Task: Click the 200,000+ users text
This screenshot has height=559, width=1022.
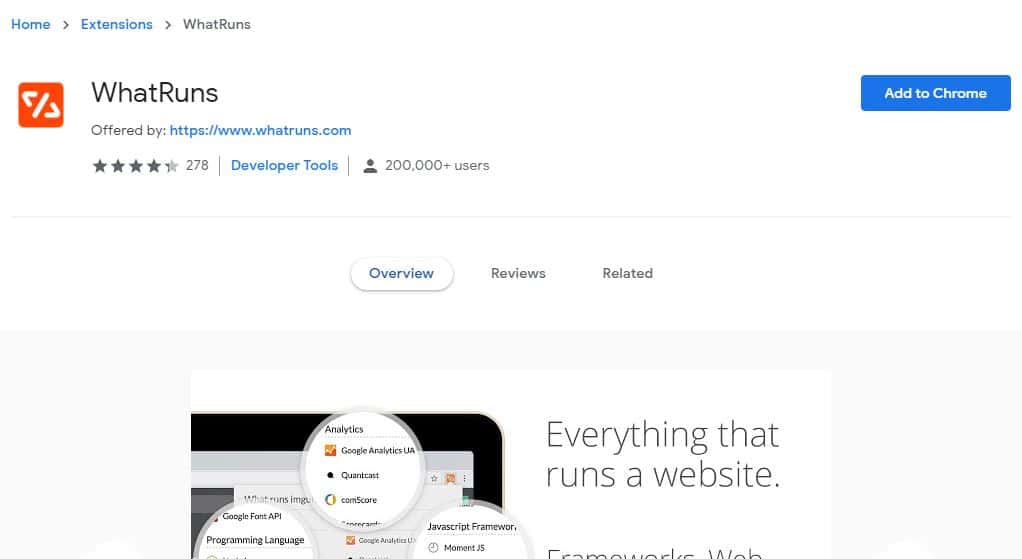Action: point(437,165)
